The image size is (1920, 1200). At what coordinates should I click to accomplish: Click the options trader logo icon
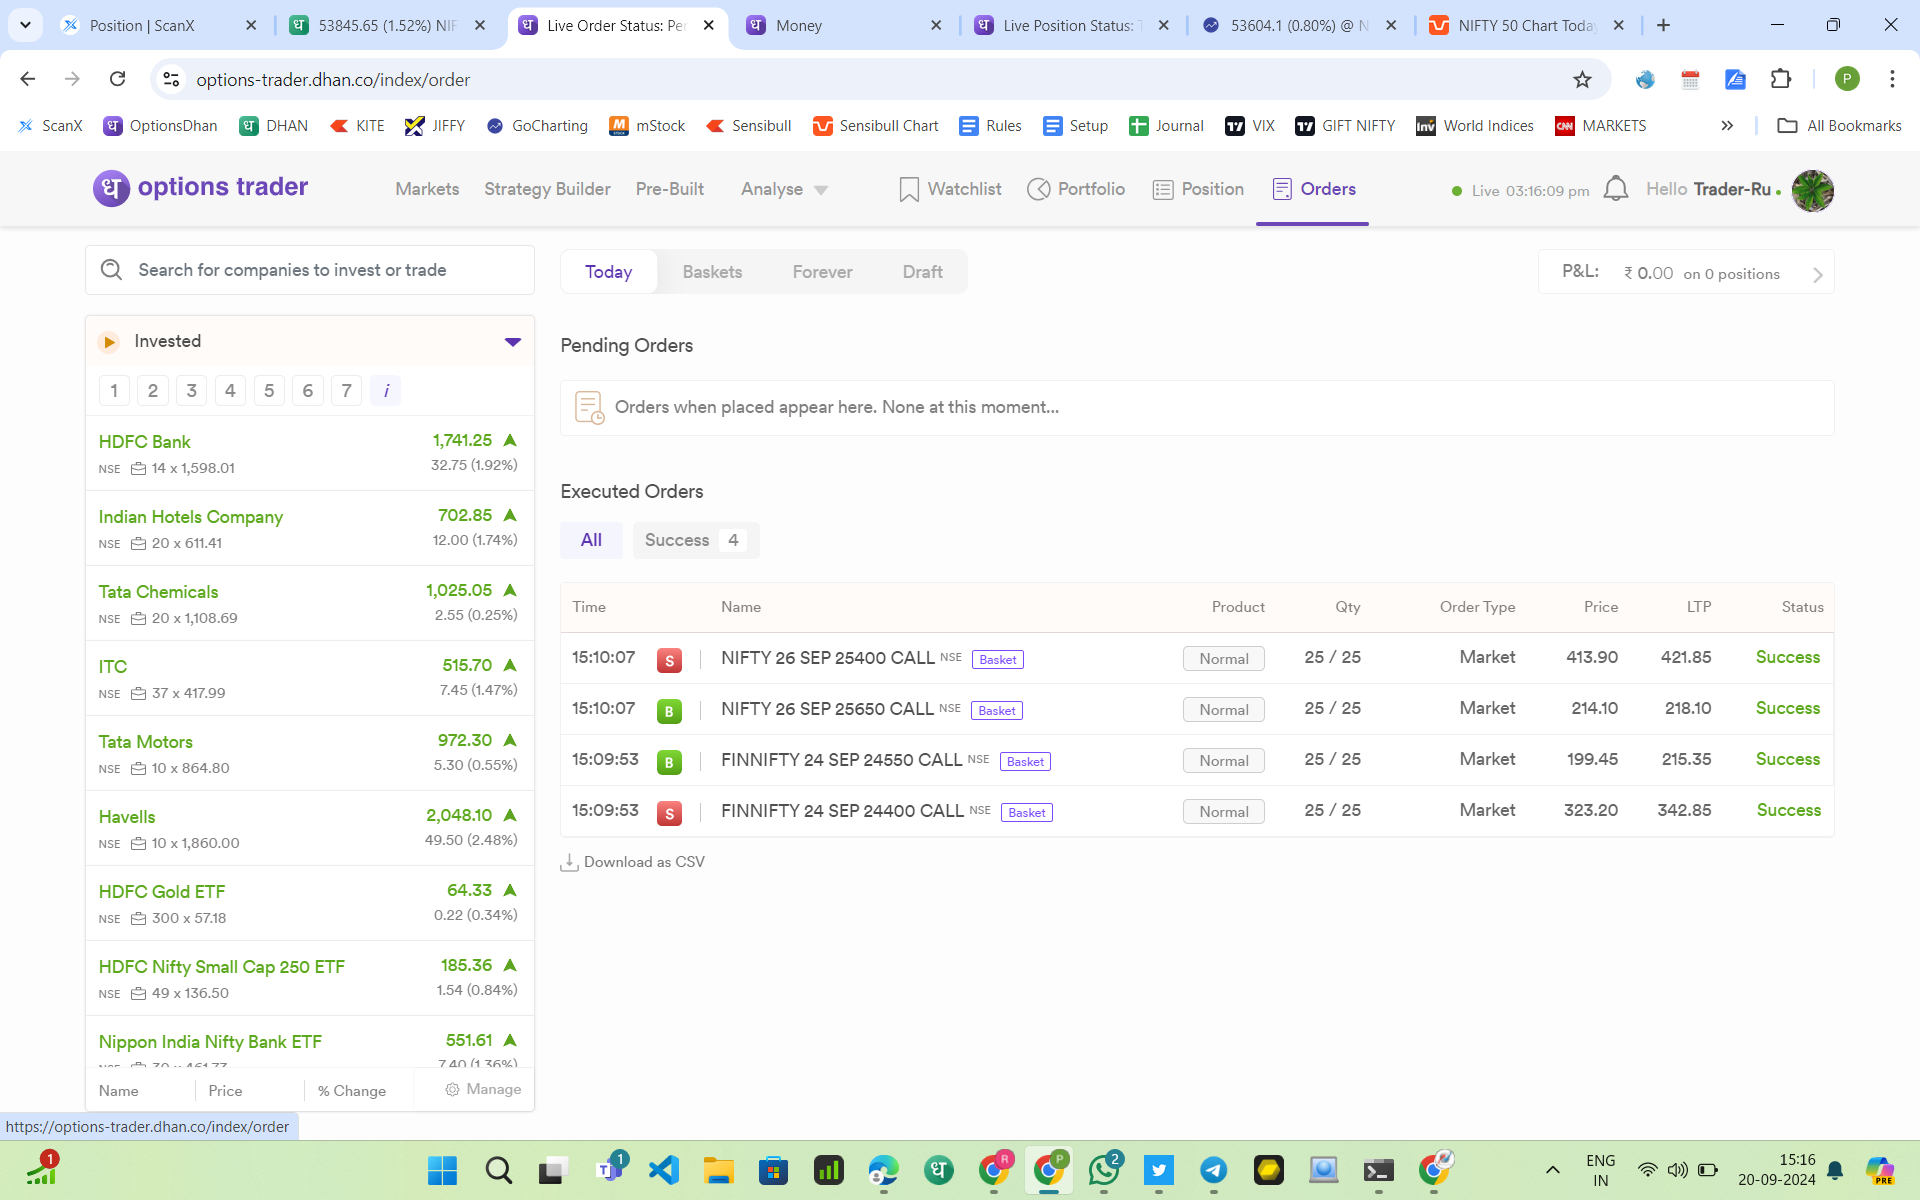pos(111,188)
